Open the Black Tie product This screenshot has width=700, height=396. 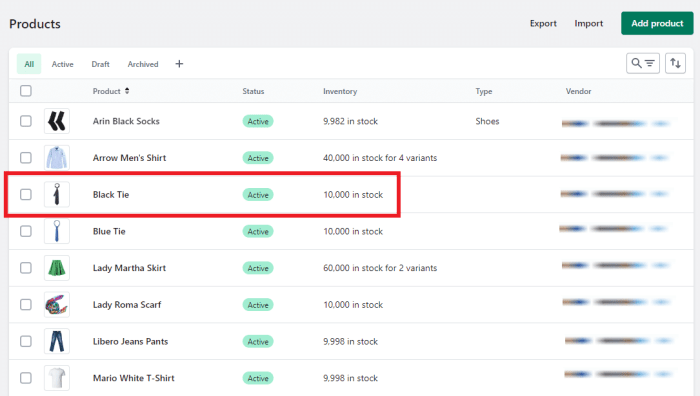111,194
